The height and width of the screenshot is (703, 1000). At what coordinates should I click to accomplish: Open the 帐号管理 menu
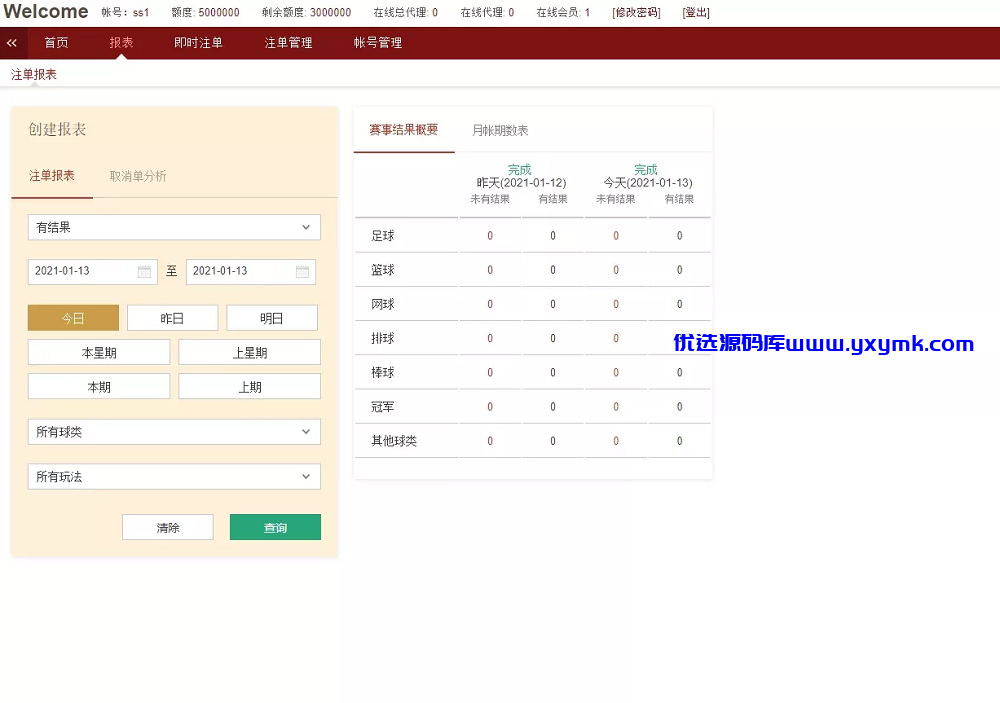click(378, 43)
